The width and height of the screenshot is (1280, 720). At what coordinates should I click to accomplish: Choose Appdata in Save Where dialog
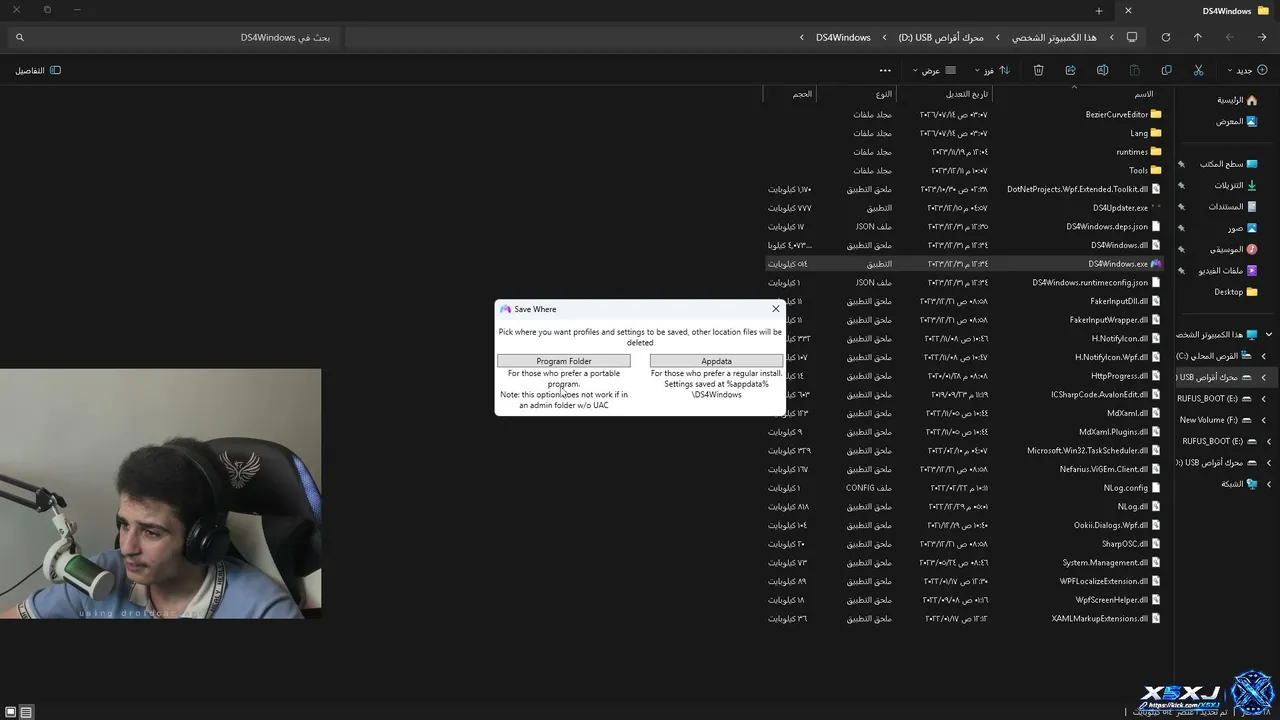(716, 361)
